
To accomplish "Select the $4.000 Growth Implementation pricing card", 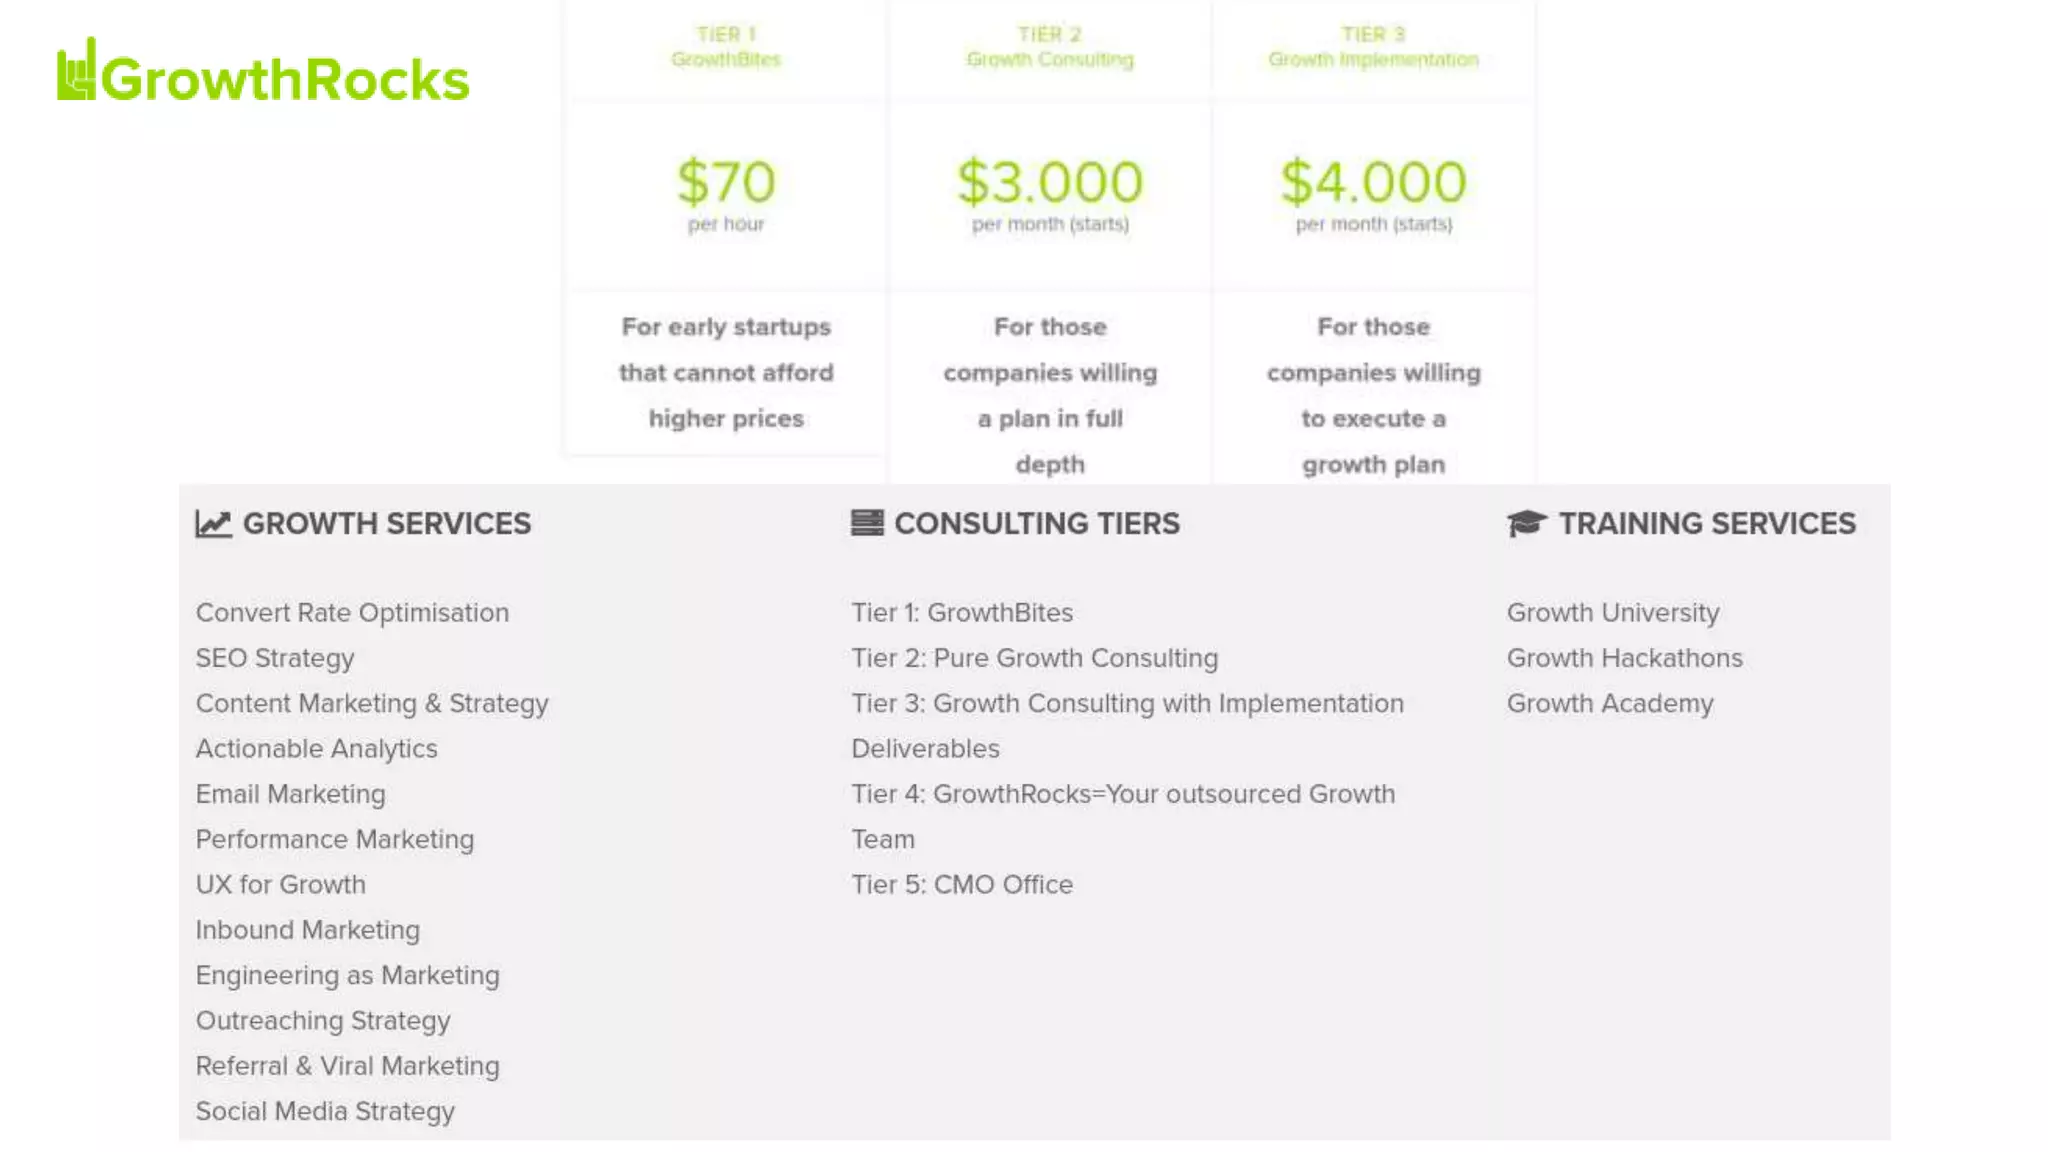I will (1374, 242).
